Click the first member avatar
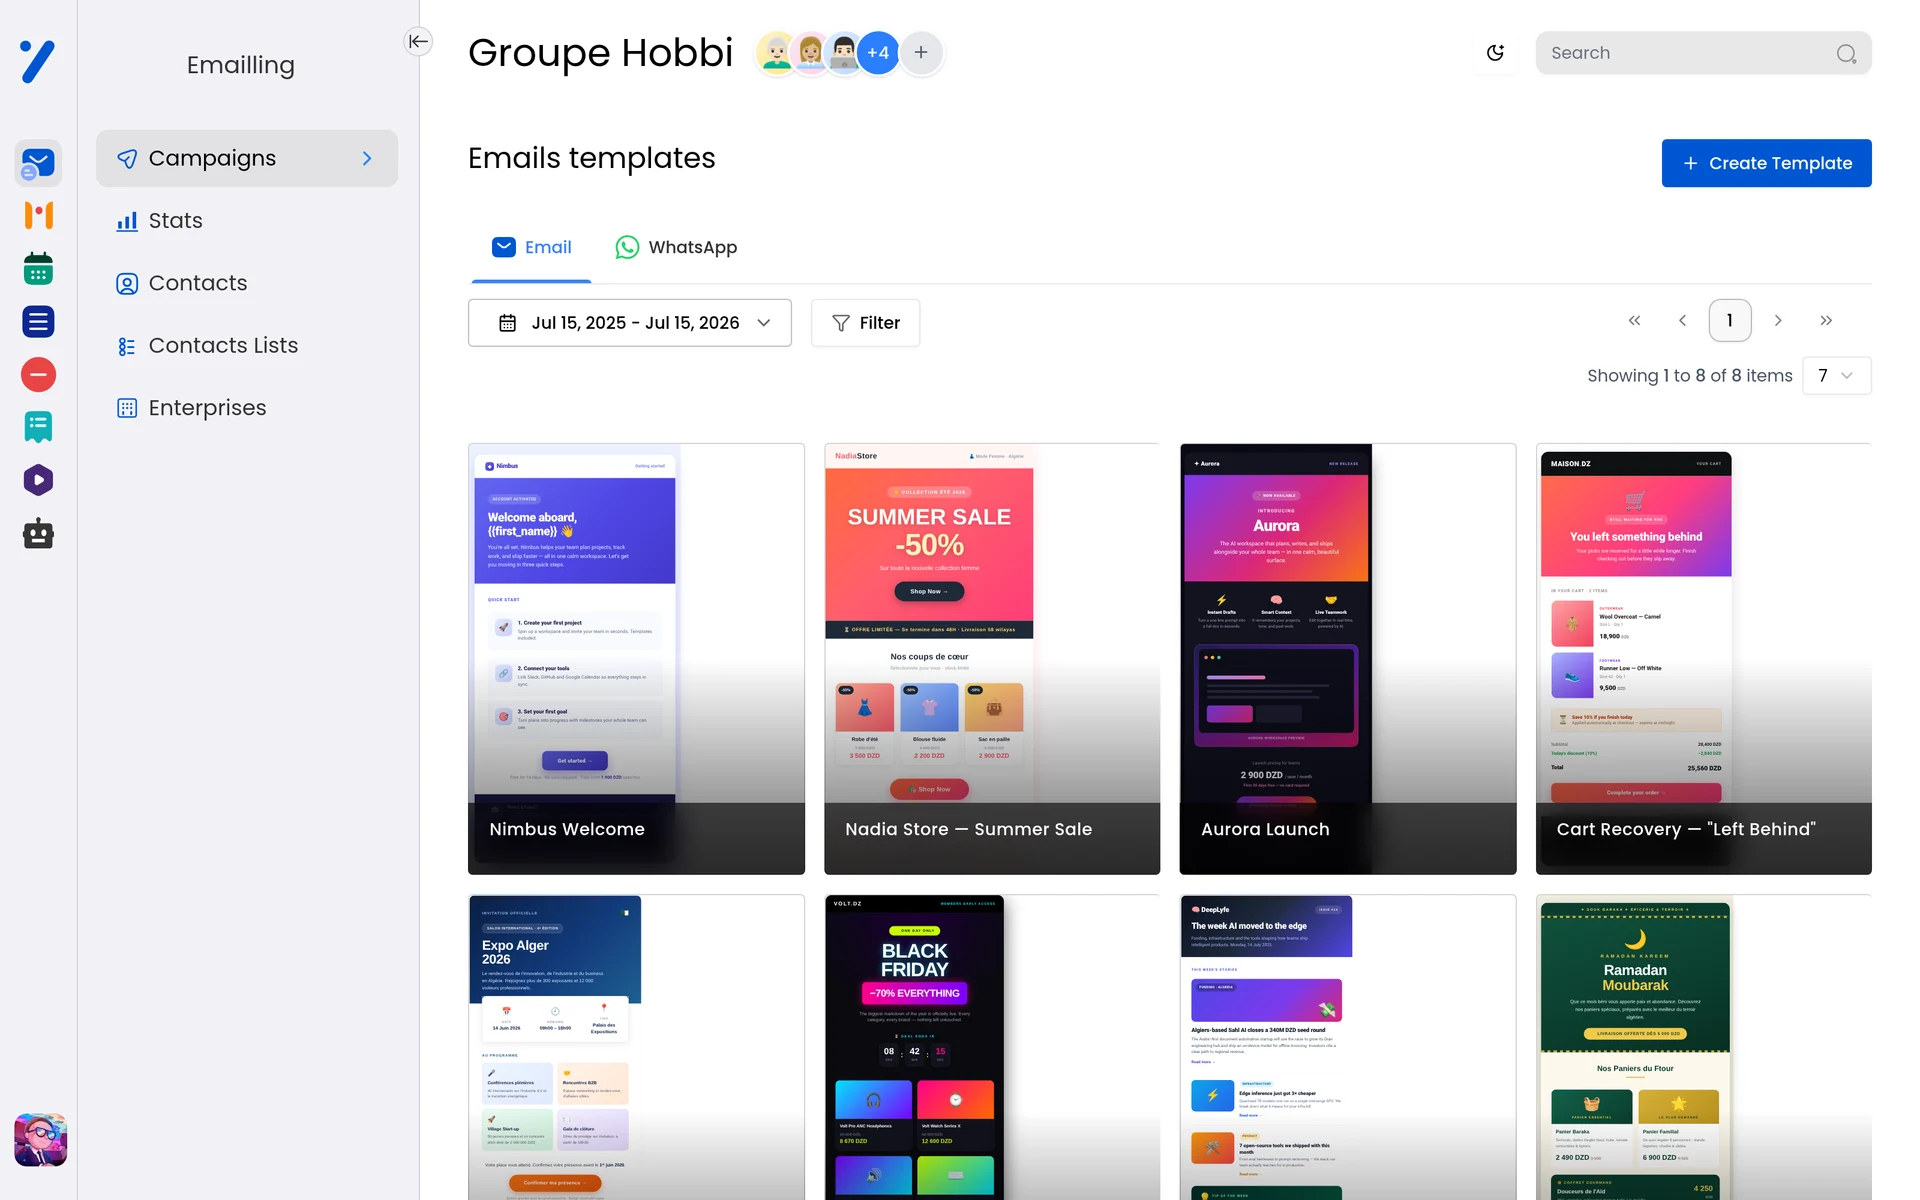The width and height of the screenshot is (1920, 1200). click(x=776, y=53)
